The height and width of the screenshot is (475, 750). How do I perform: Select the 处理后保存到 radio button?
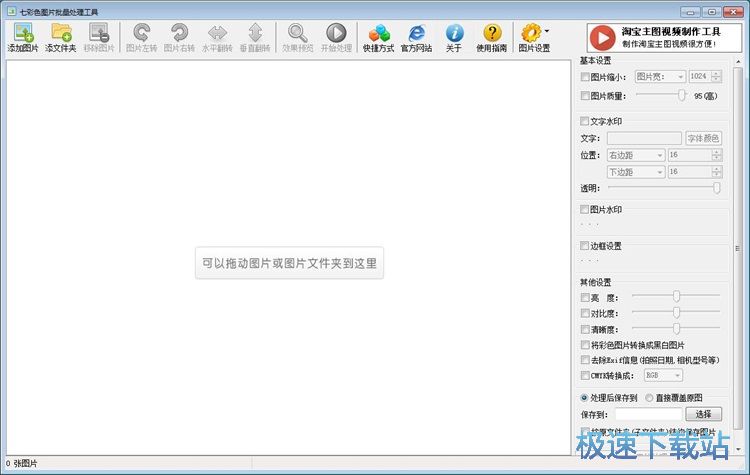tap(584, 398)
